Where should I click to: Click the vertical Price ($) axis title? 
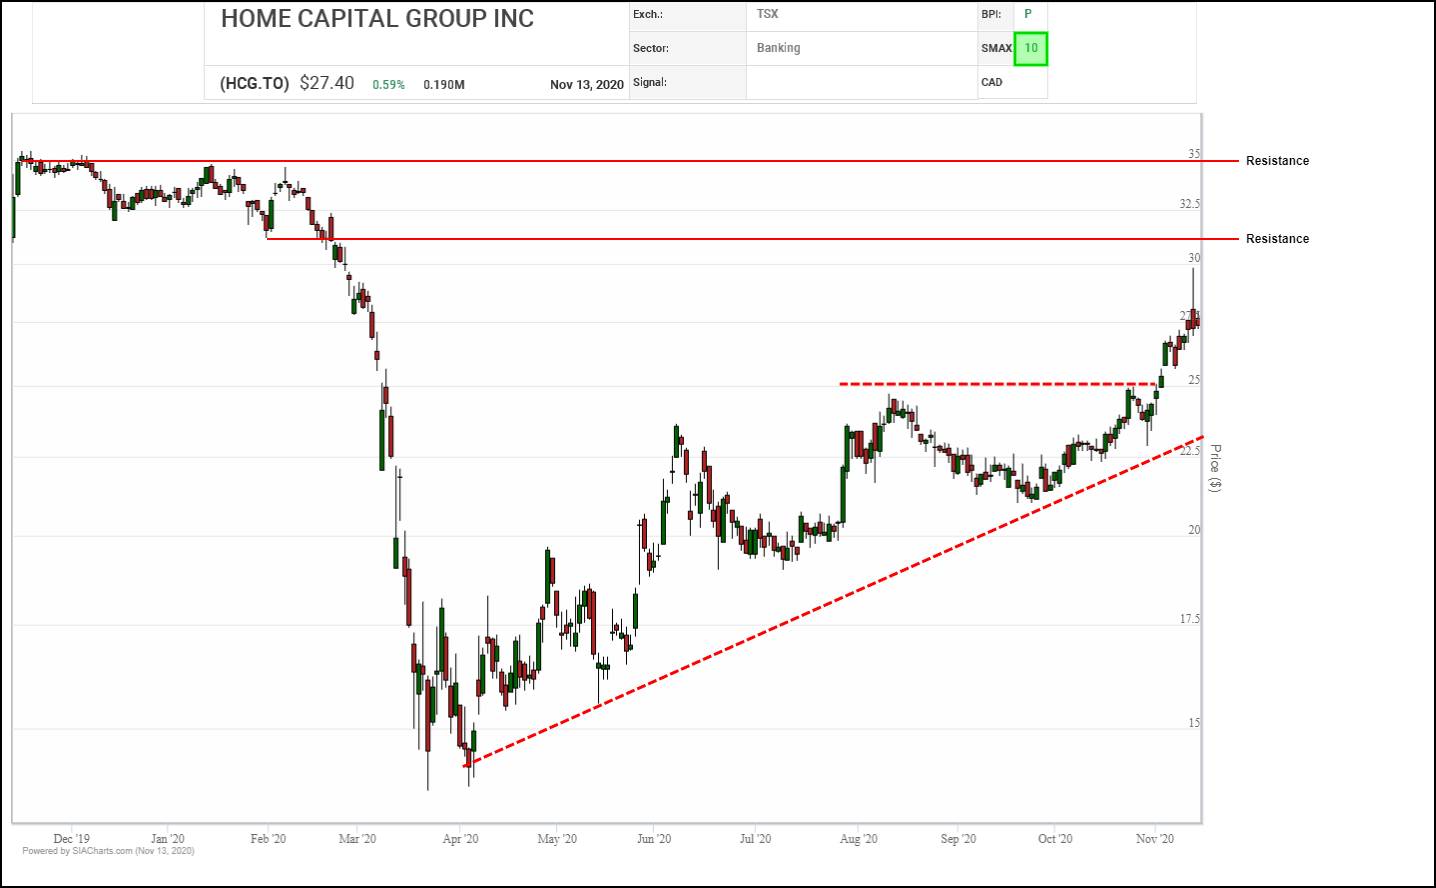(x=1215, y=468)
